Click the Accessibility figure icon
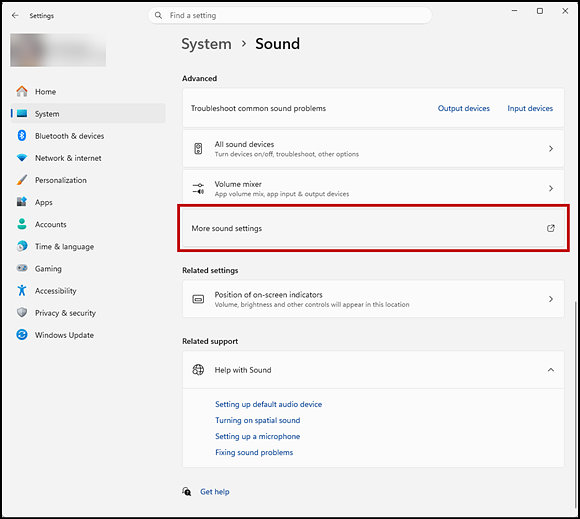The width and height of the screenshot is (580, 519). pyautogui.click(x=22, y=290)
